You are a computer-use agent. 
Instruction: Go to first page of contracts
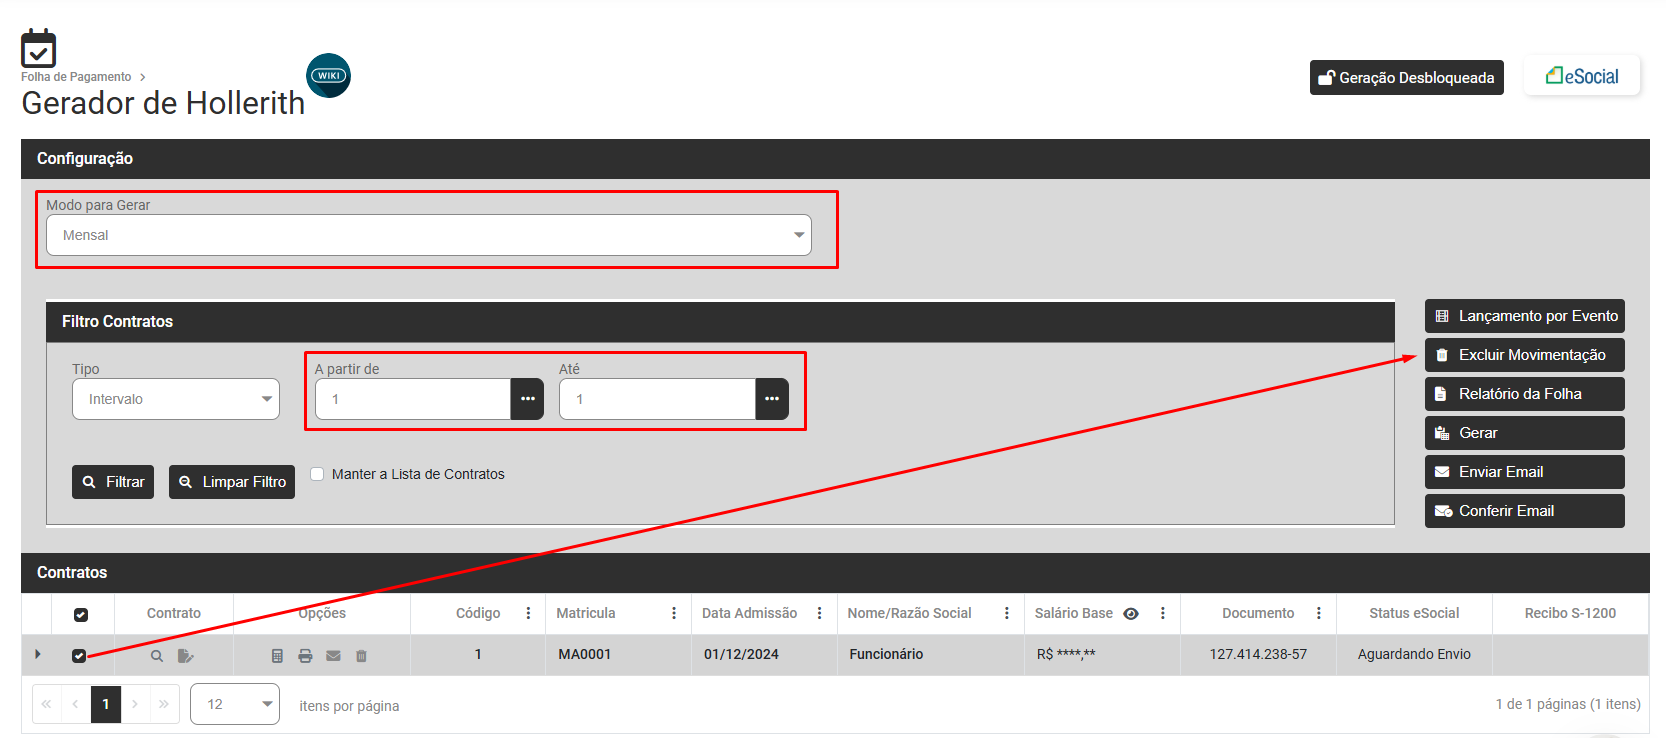(x=46, y=704)
